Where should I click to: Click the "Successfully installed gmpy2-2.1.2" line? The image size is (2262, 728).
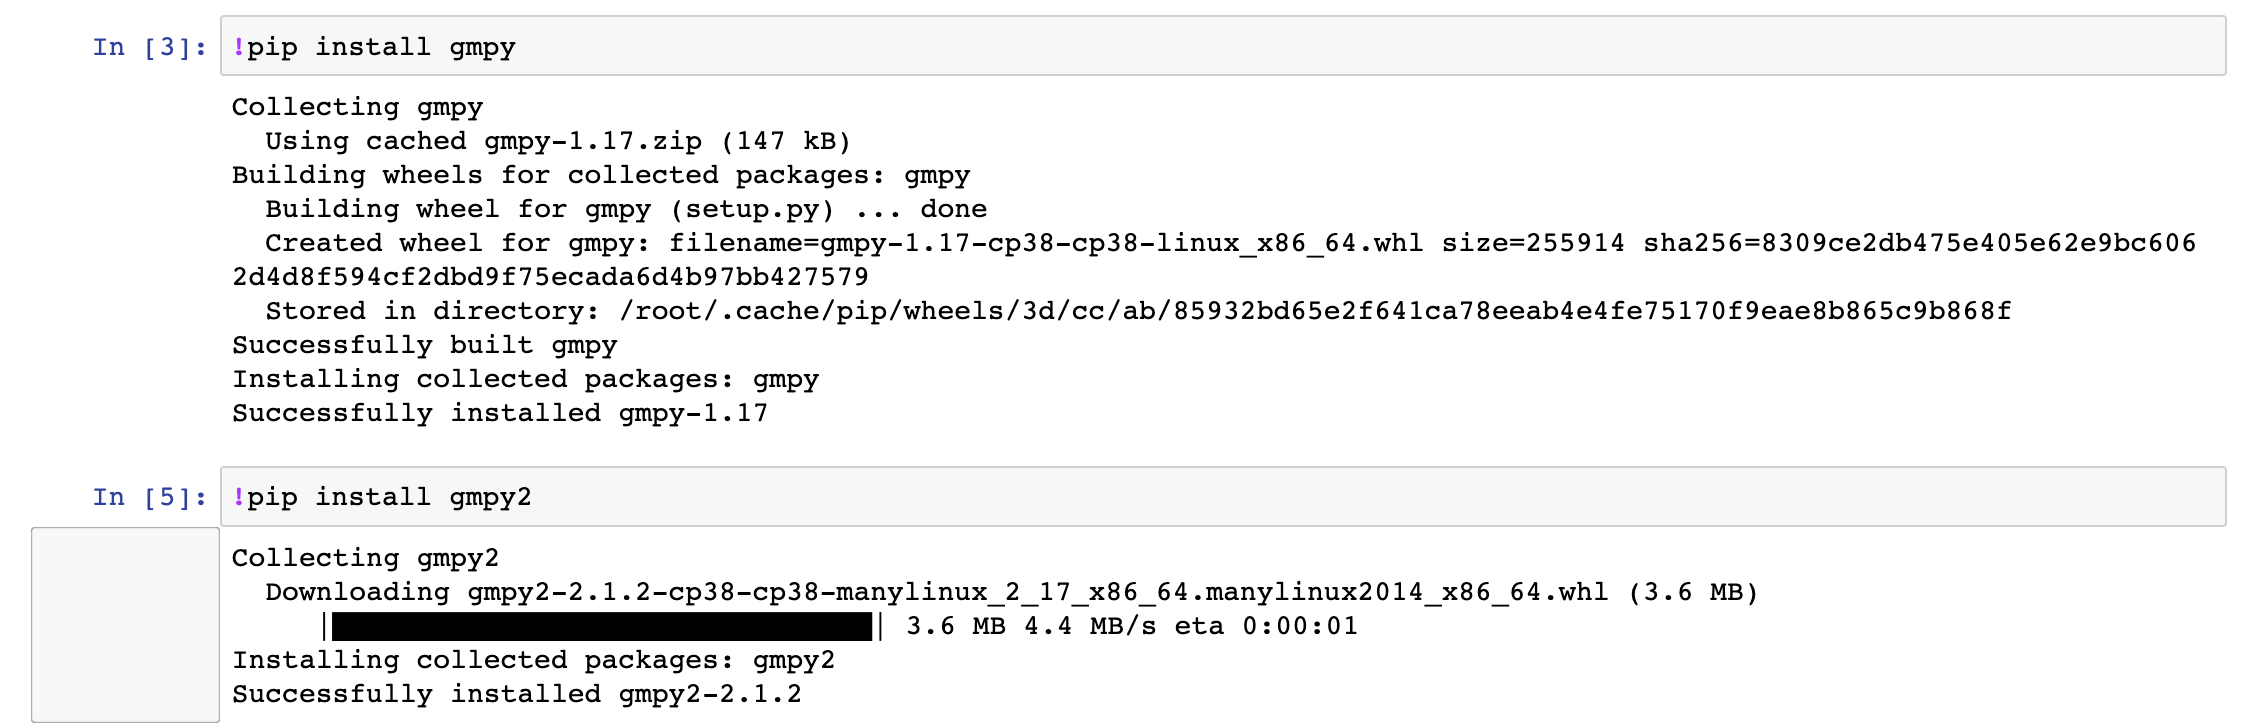[517, 694]
